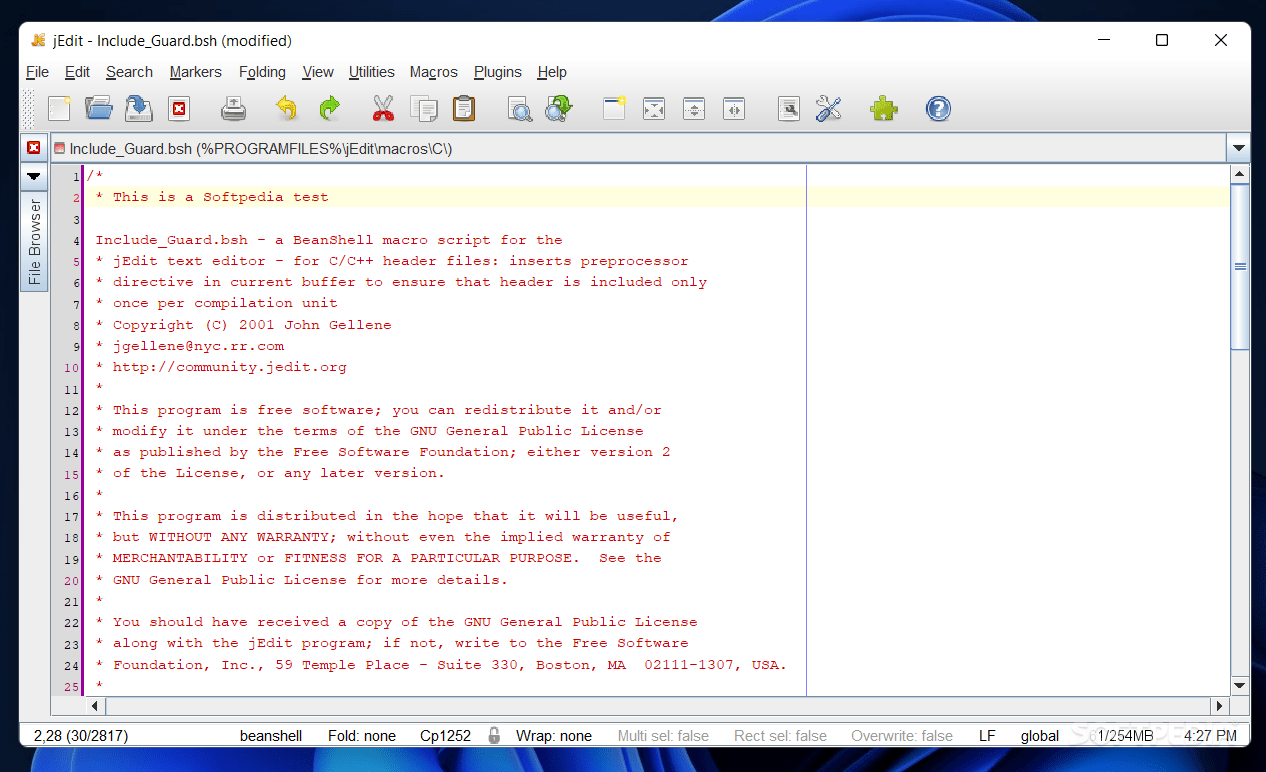The image size is (1266, 772).
Task: Click the Open File folder icon
Action: click(x=98, y=108)
